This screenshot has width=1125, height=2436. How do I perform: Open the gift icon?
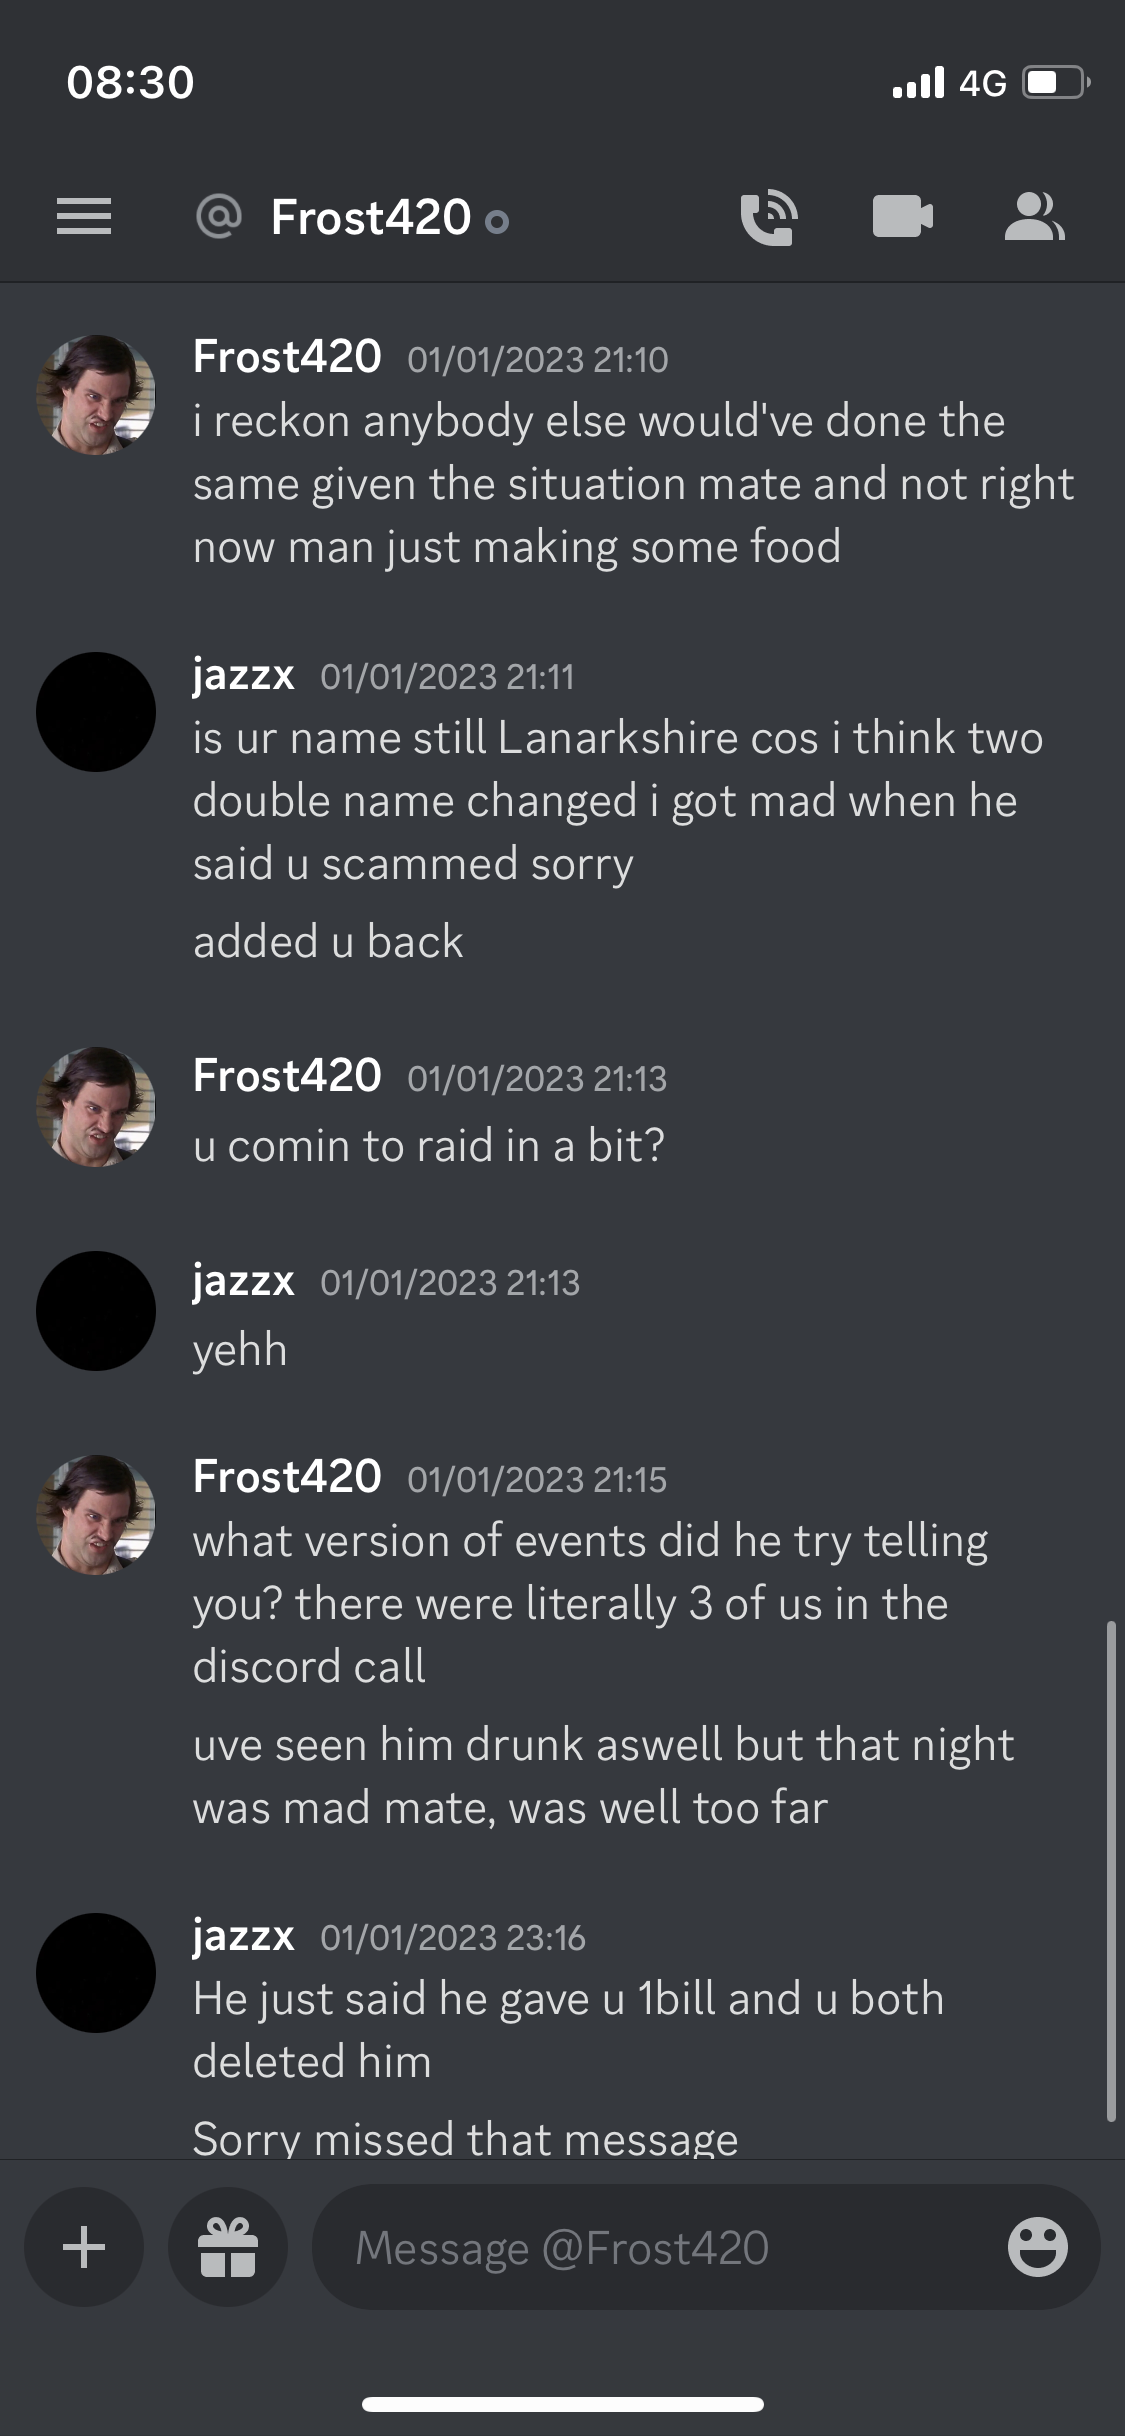coord(228,2247)
